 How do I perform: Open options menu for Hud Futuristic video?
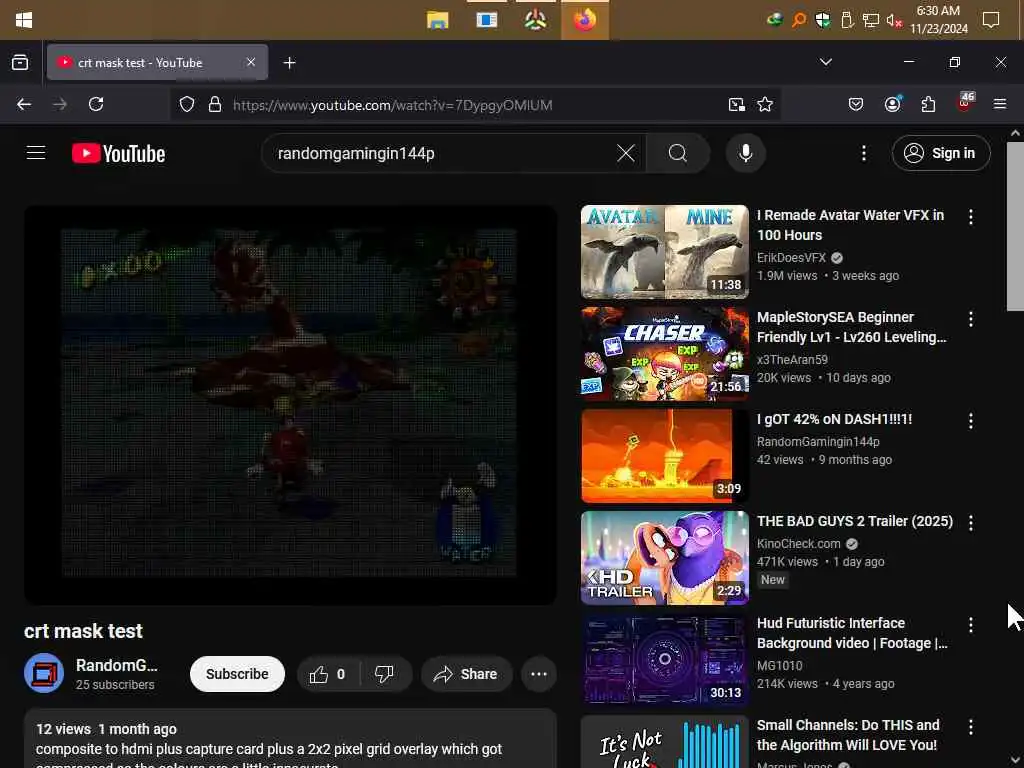pos(971,625)
